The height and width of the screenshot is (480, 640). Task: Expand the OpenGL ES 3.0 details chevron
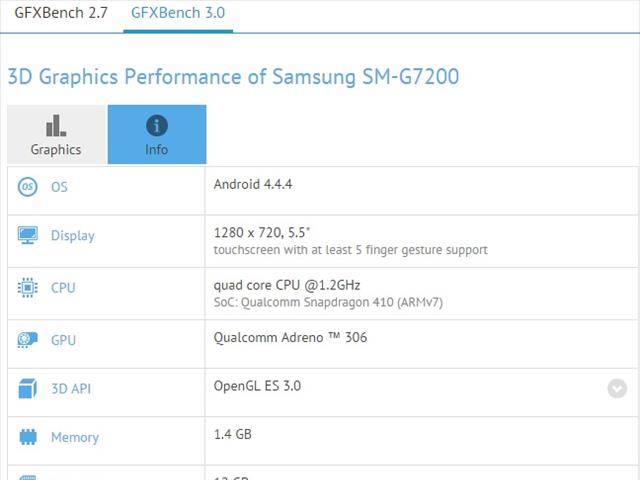617,388
